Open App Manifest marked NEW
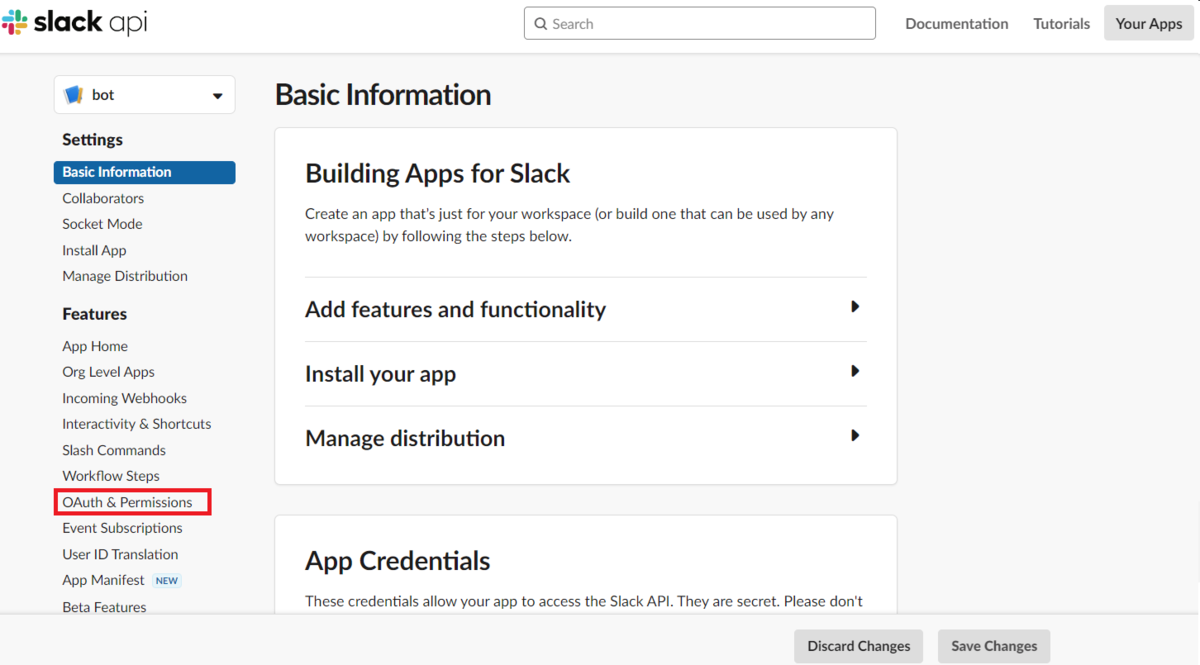Screen dimensions: 1200x665 (103, 580)
